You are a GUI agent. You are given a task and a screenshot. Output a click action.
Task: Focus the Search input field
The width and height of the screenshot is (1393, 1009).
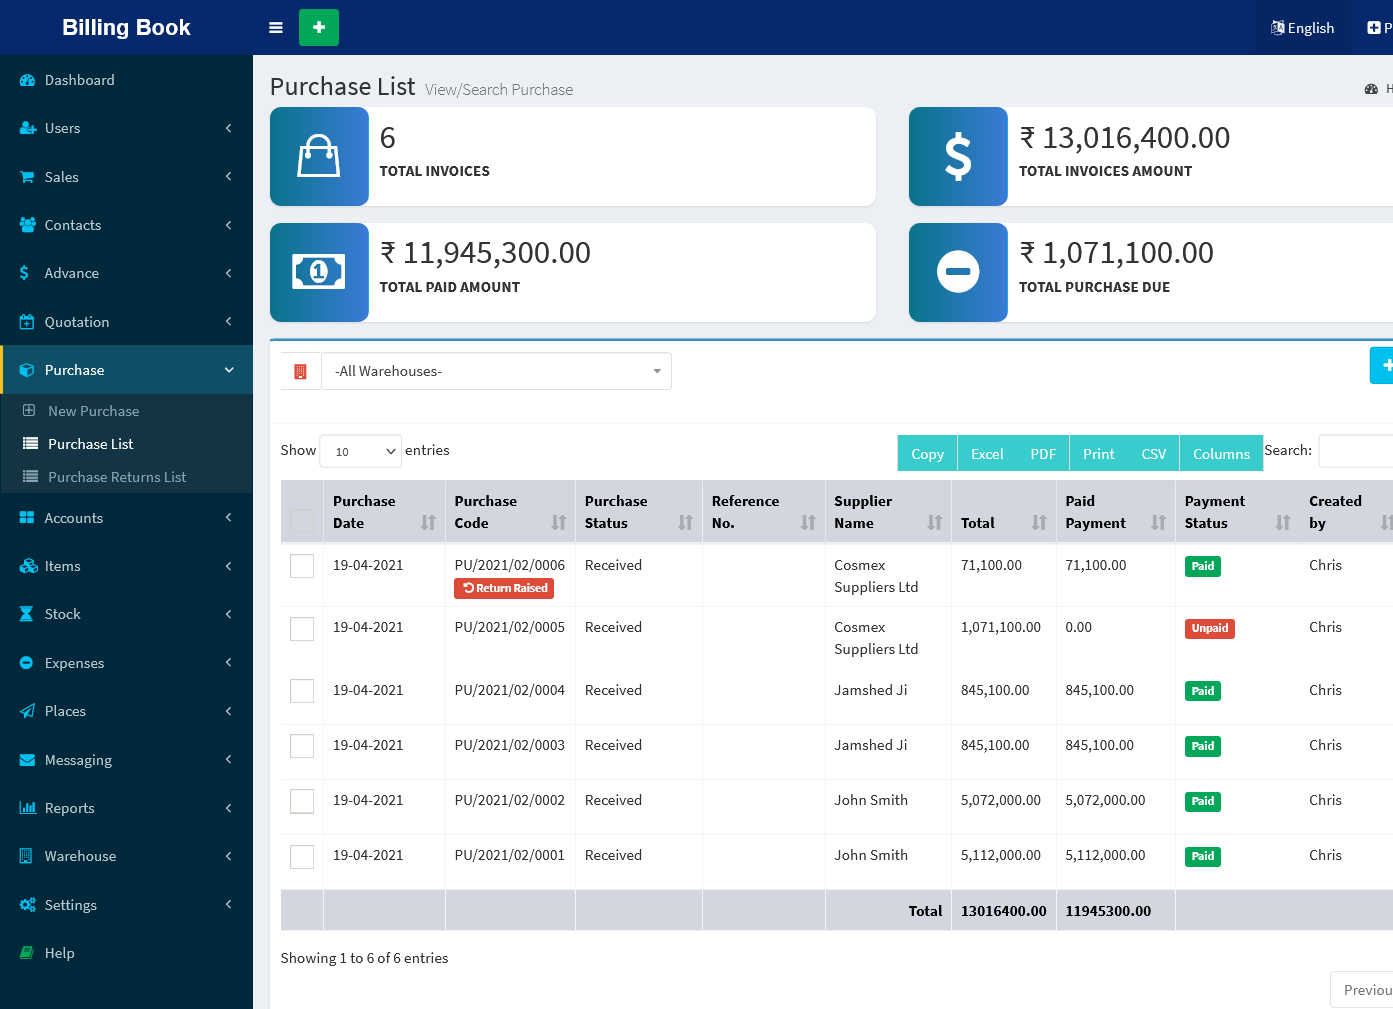tap(1355, 451)
